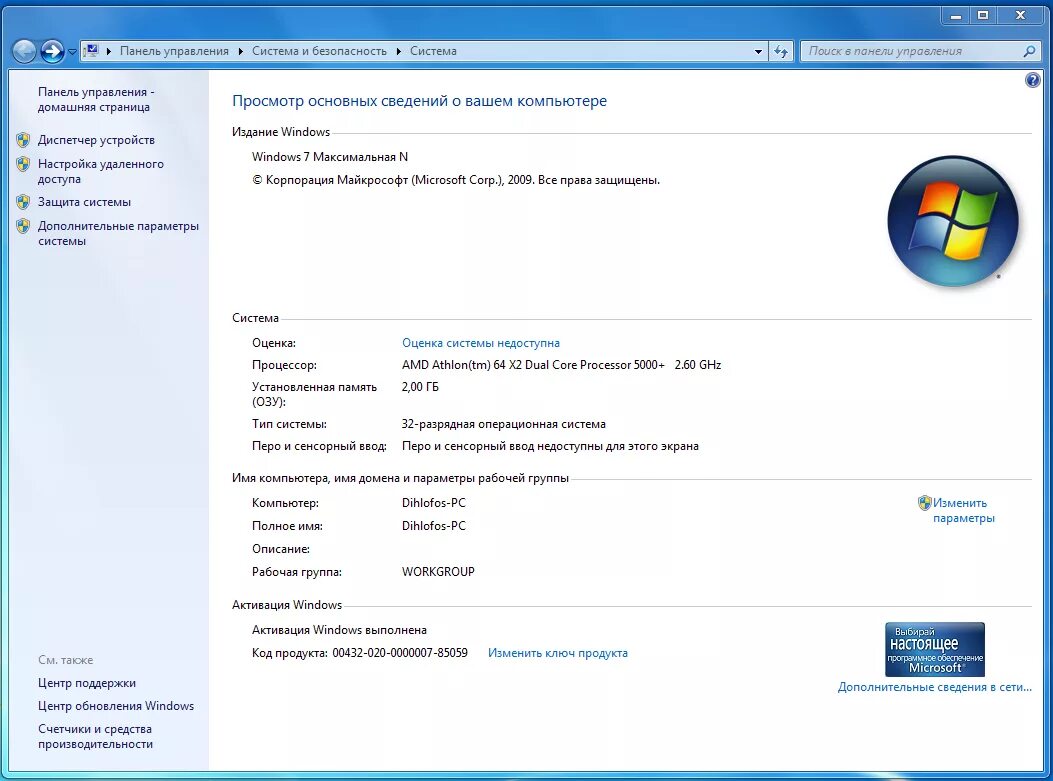1053x781 pixels.
Task: Click Оценка системы недоступна link
Action: point(481,343)
